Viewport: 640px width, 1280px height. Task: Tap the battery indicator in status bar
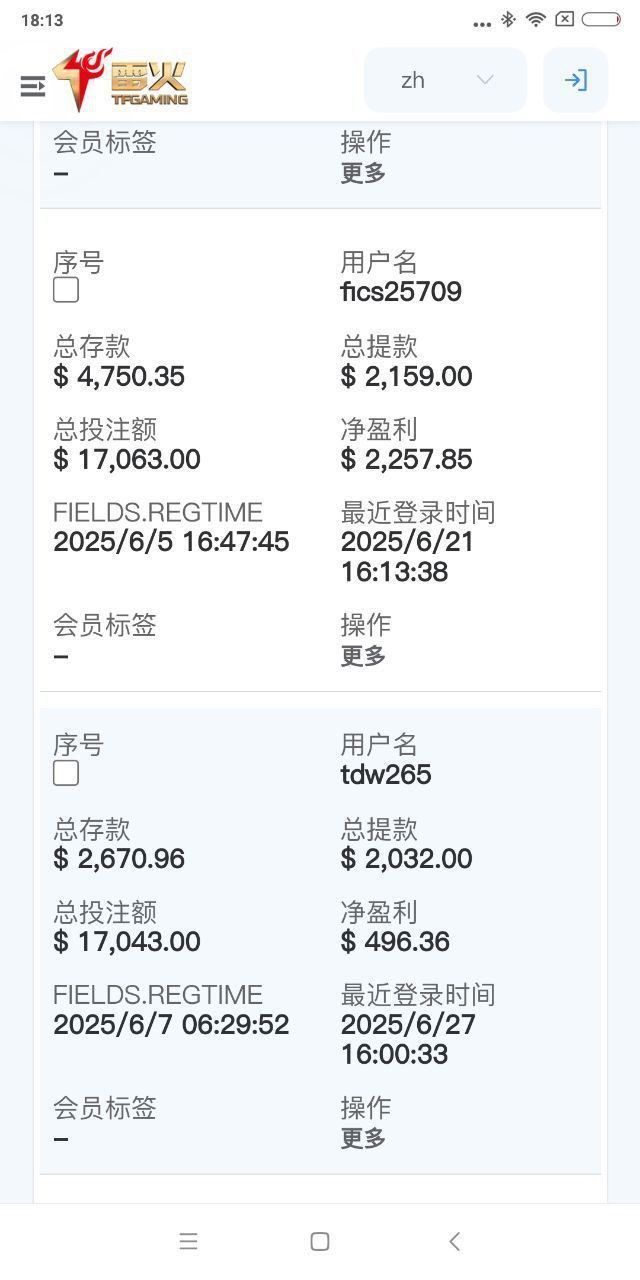(x=601, y=19)
